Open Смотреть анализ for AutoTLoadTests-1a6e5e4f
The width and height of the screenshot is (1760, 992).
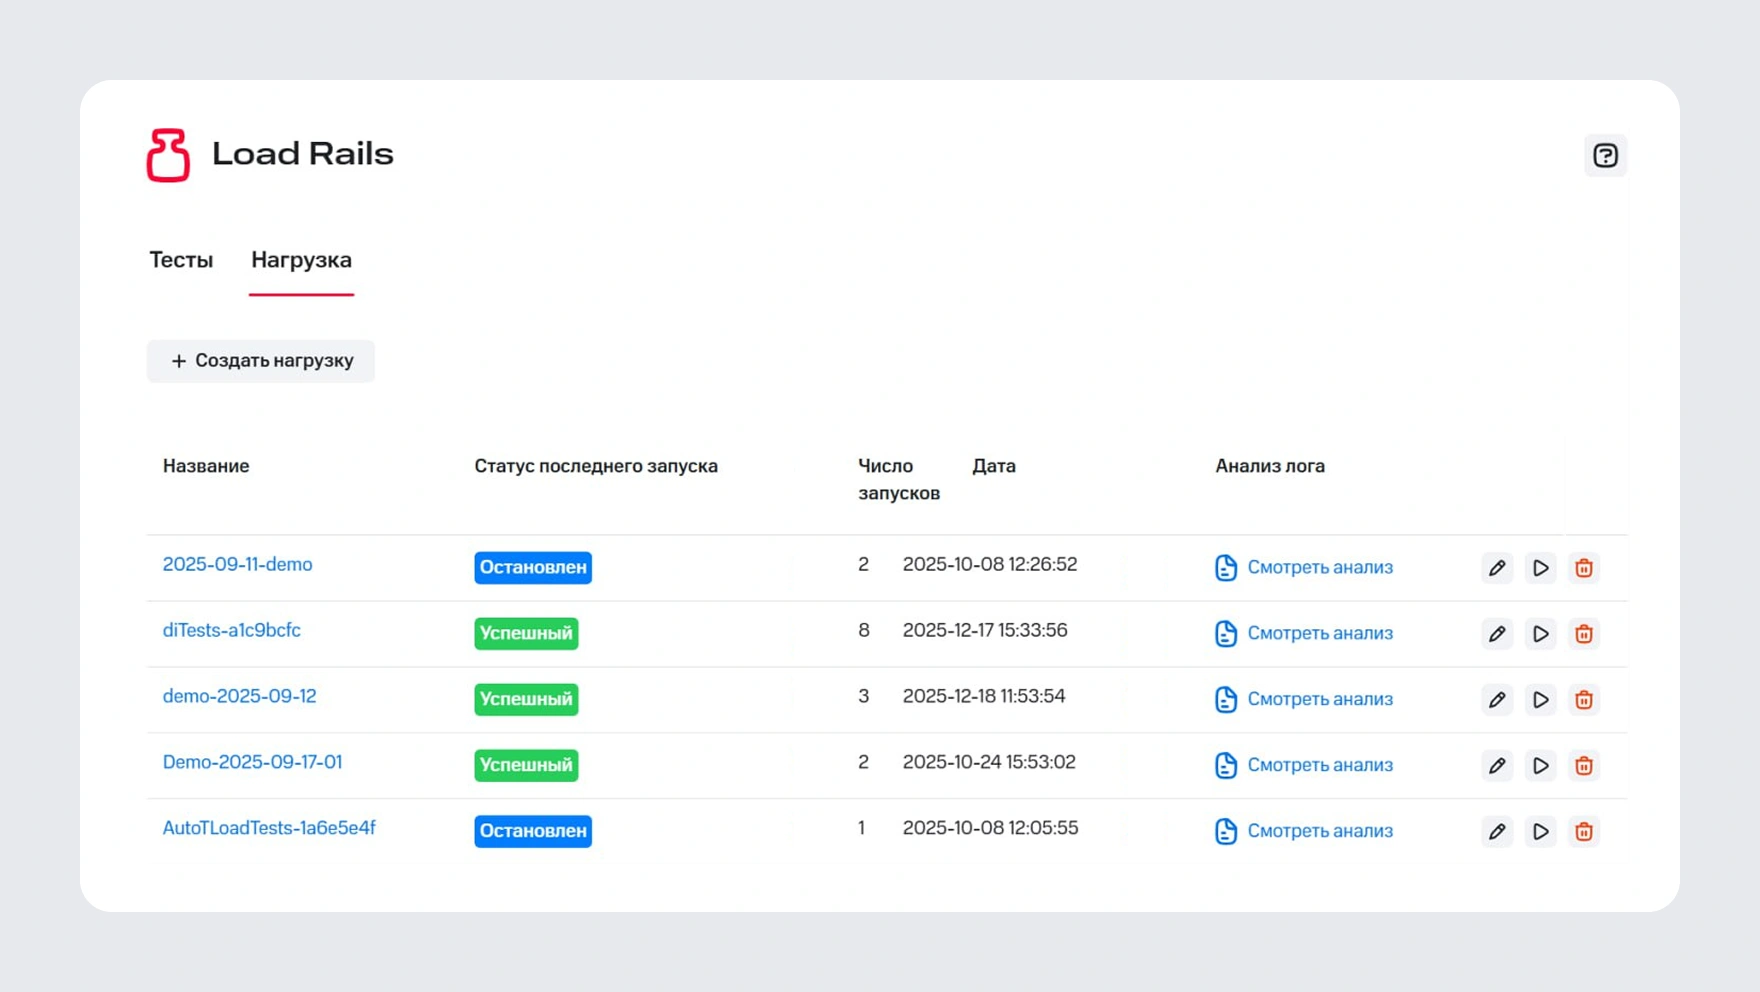[1318, 831]
